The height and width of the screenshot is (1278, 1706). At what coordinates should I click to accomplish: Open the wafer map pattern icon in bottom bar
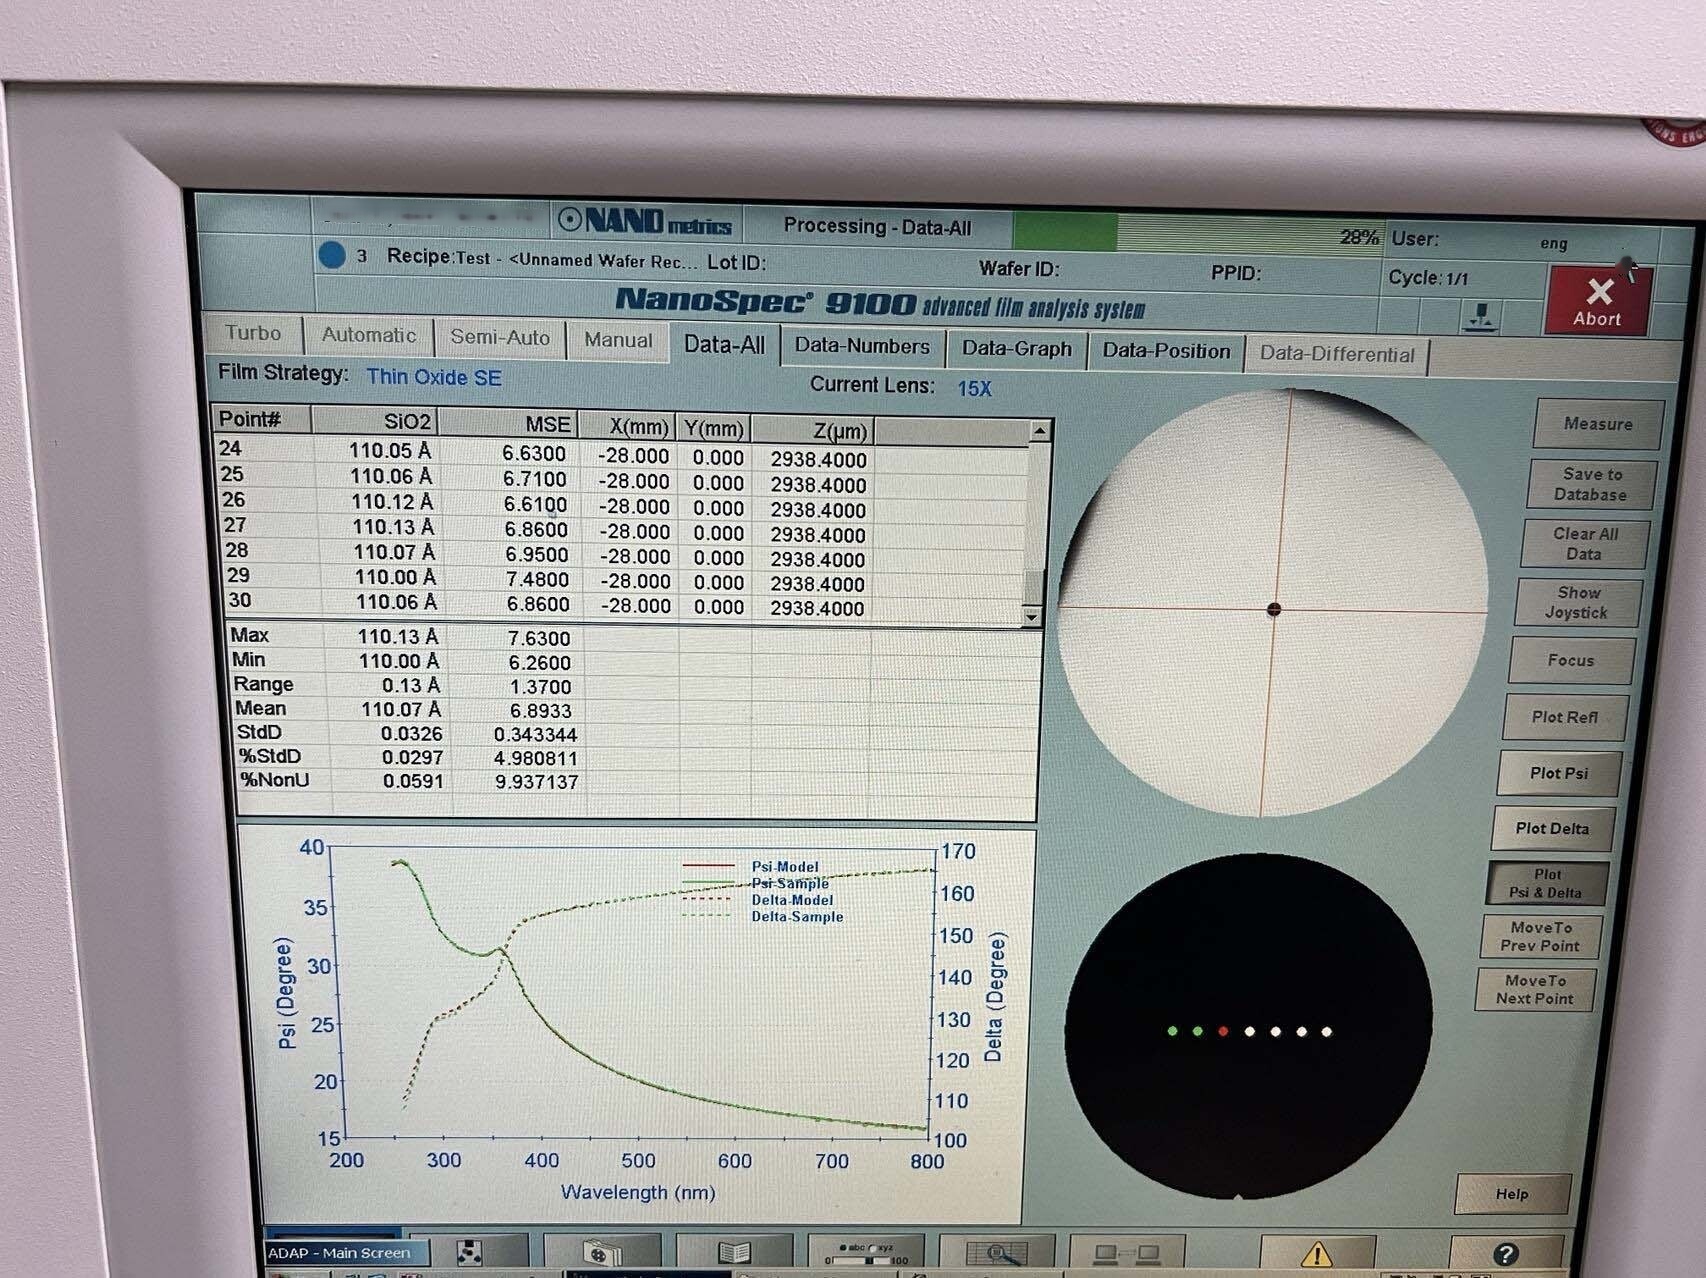(469, 1252)
